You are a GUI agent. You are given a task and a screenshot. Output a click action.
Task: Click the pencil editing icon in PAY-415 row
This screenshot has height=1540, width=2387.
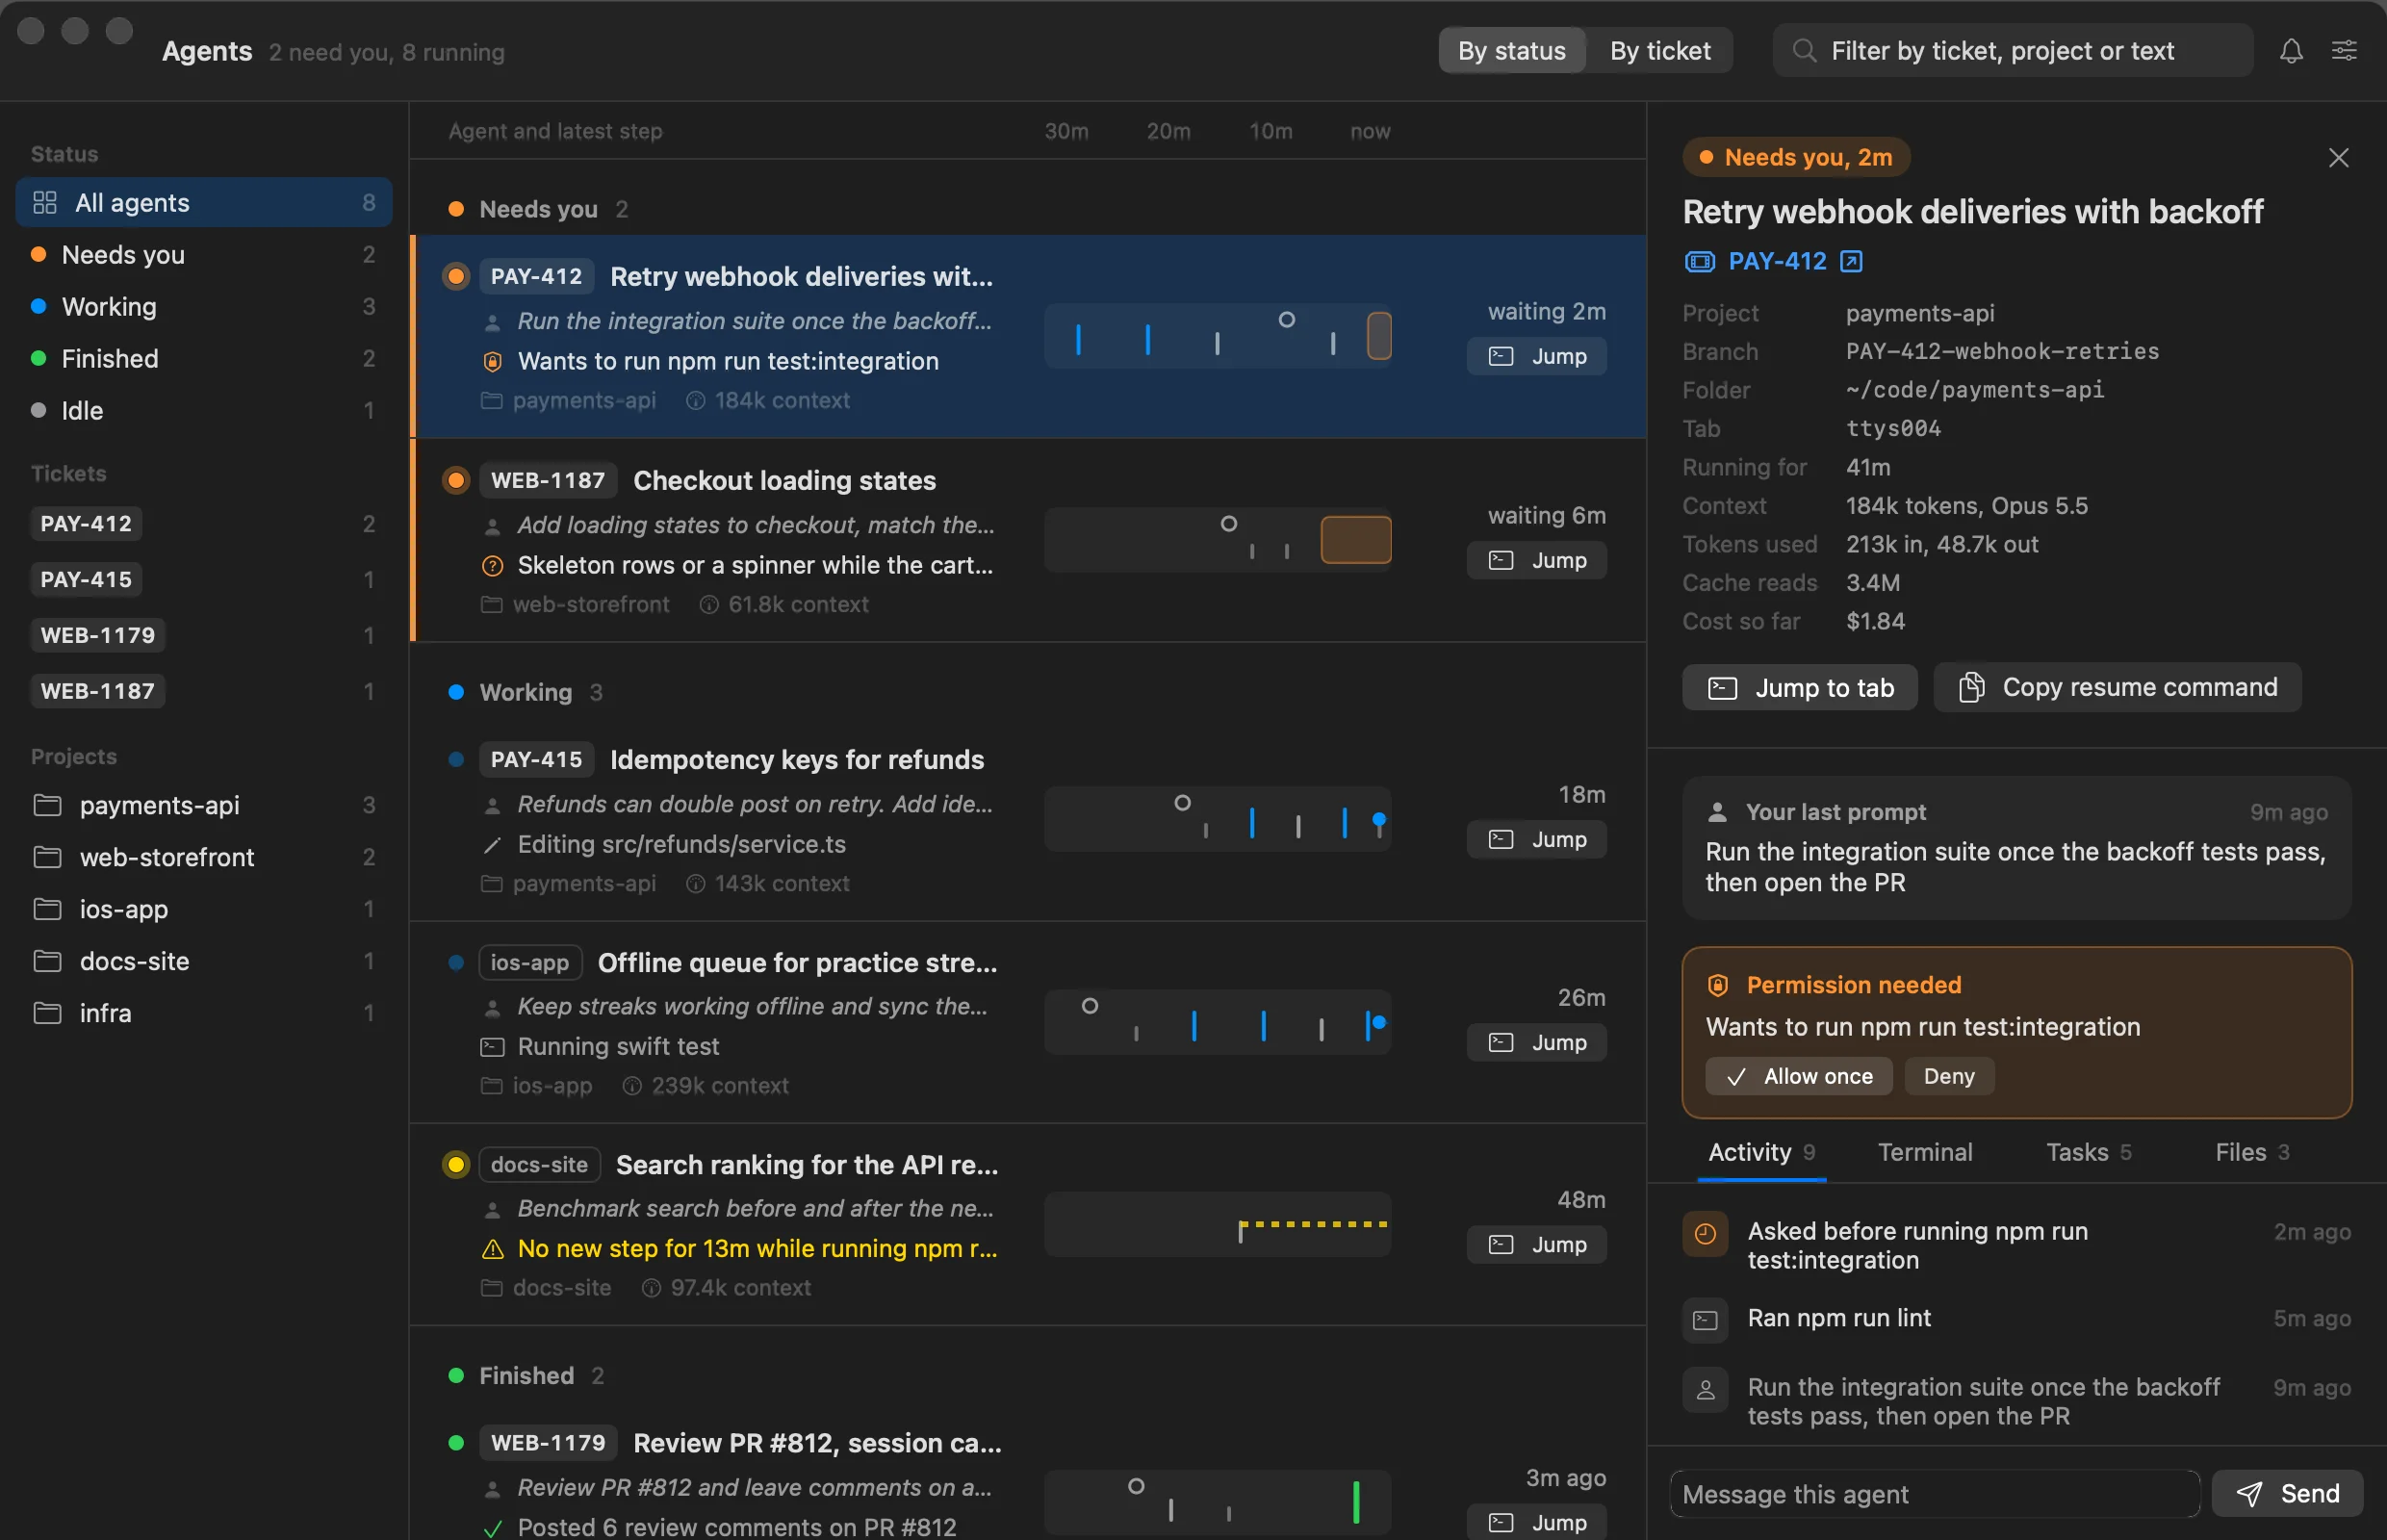(492, 845)
